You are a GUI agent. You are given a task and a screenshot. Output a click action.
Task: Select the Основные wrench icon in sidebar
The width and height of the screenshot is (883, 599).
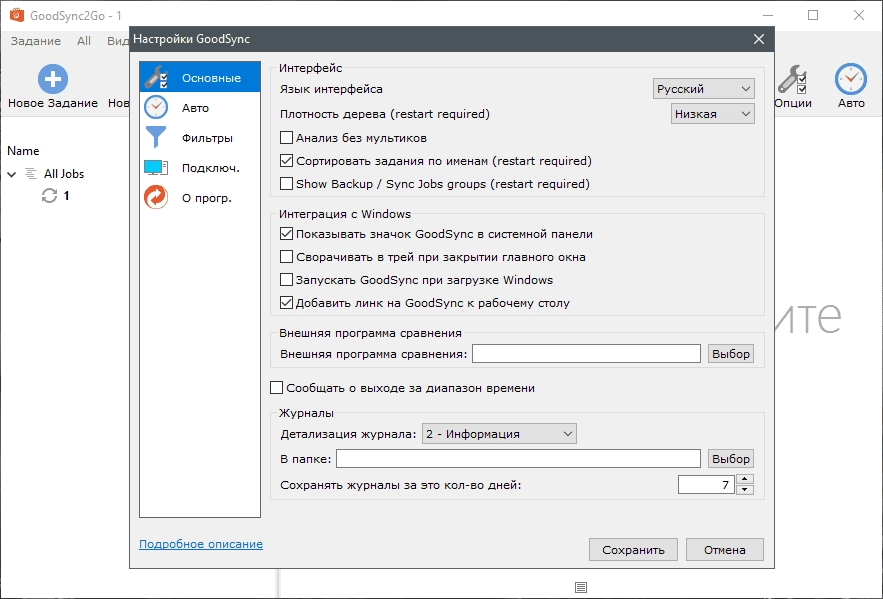pos(156,78)
